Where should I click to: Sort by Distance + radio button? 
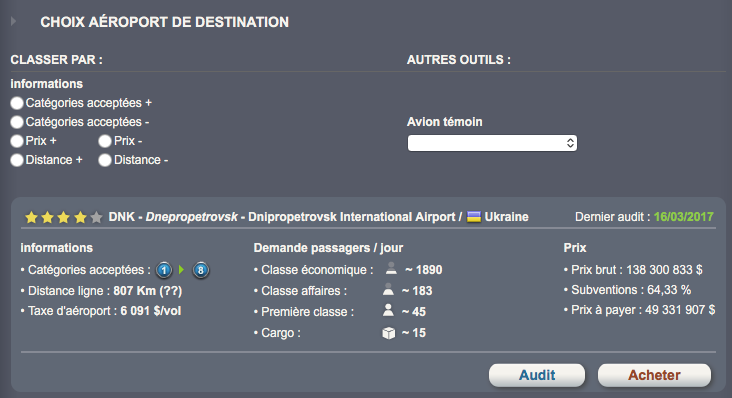(17, 160)
